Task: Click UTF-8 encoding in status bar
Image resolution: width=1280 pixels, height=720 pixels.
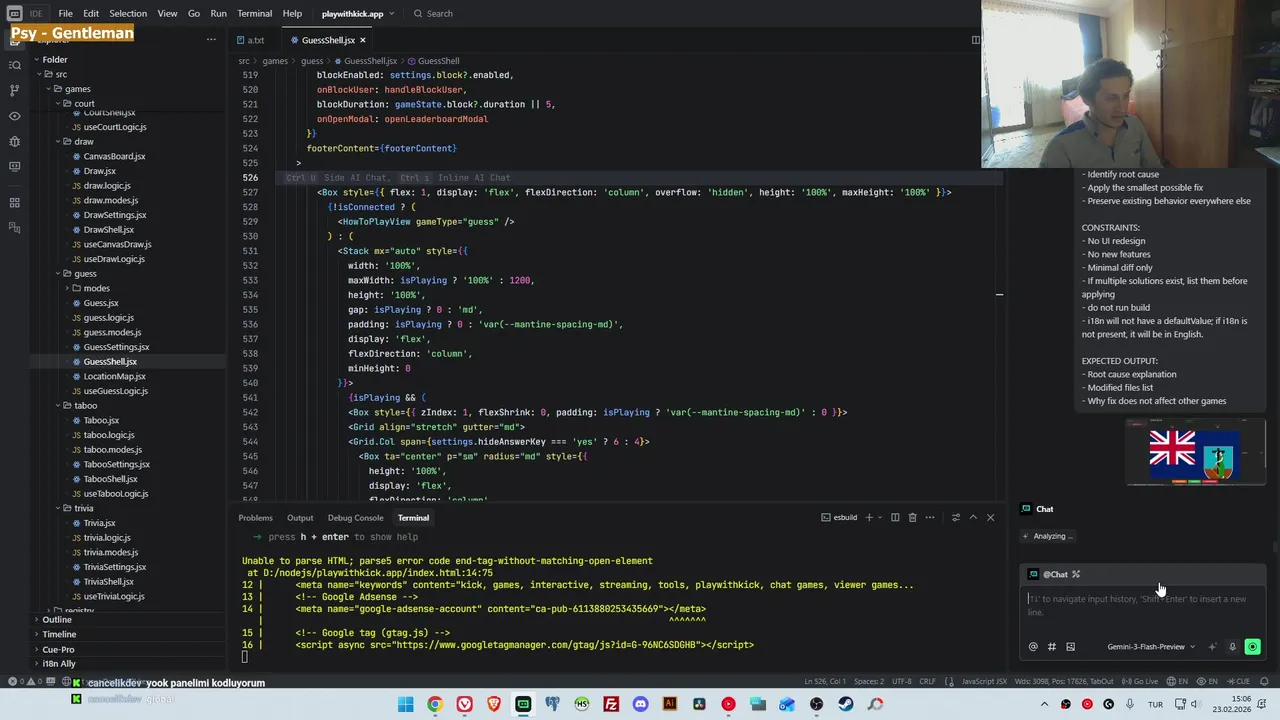Action: 901,681
